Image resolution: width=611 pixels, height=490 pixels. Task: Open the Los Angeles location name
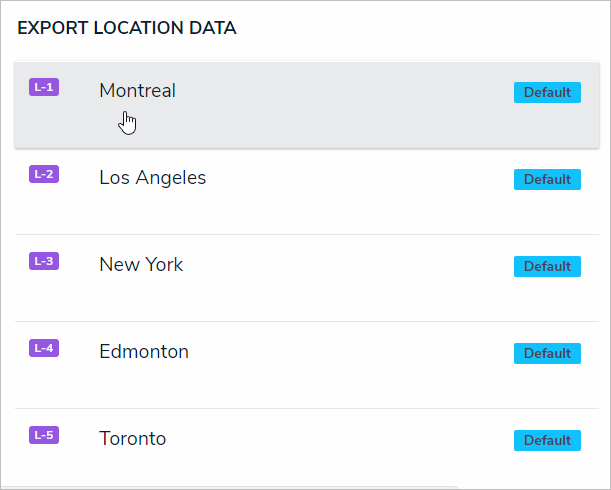[x=152, y=178]
